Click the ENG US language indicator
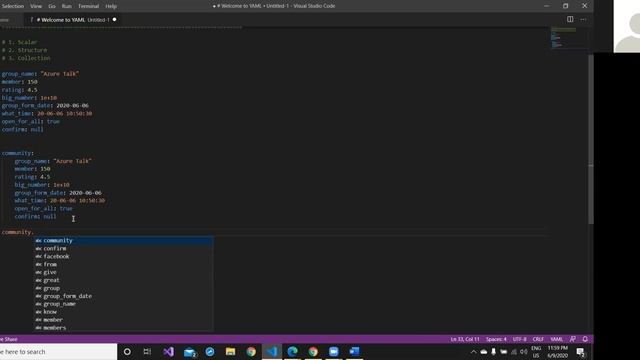Viewport: 640px width, 360px height. coord(536,352)
